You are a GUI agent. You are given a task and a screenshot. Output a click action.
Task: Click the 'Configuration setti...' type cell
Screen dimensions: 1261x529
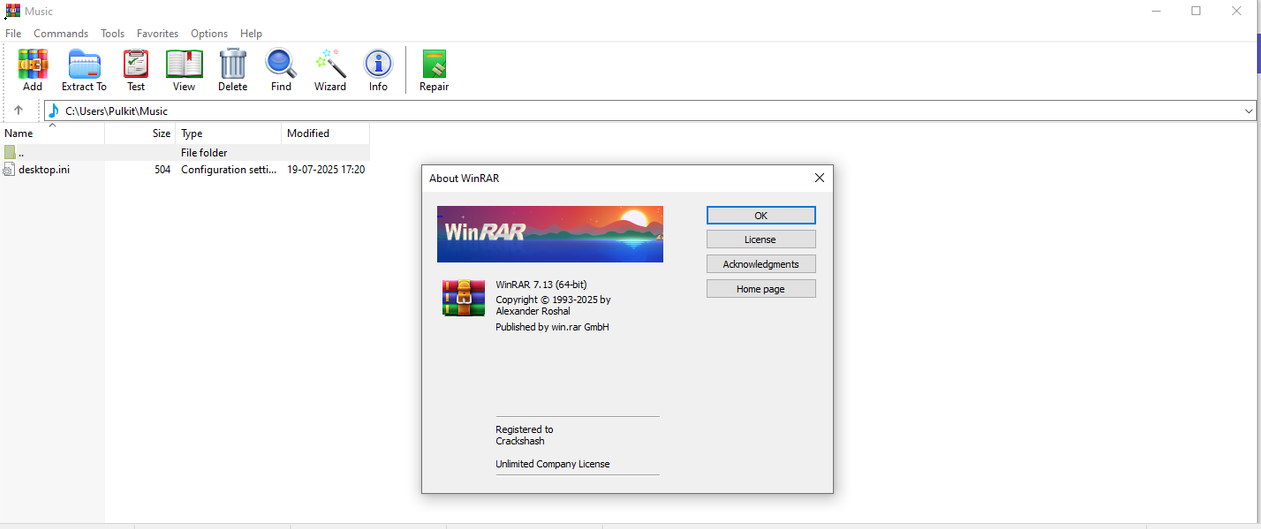coord(228,170)
